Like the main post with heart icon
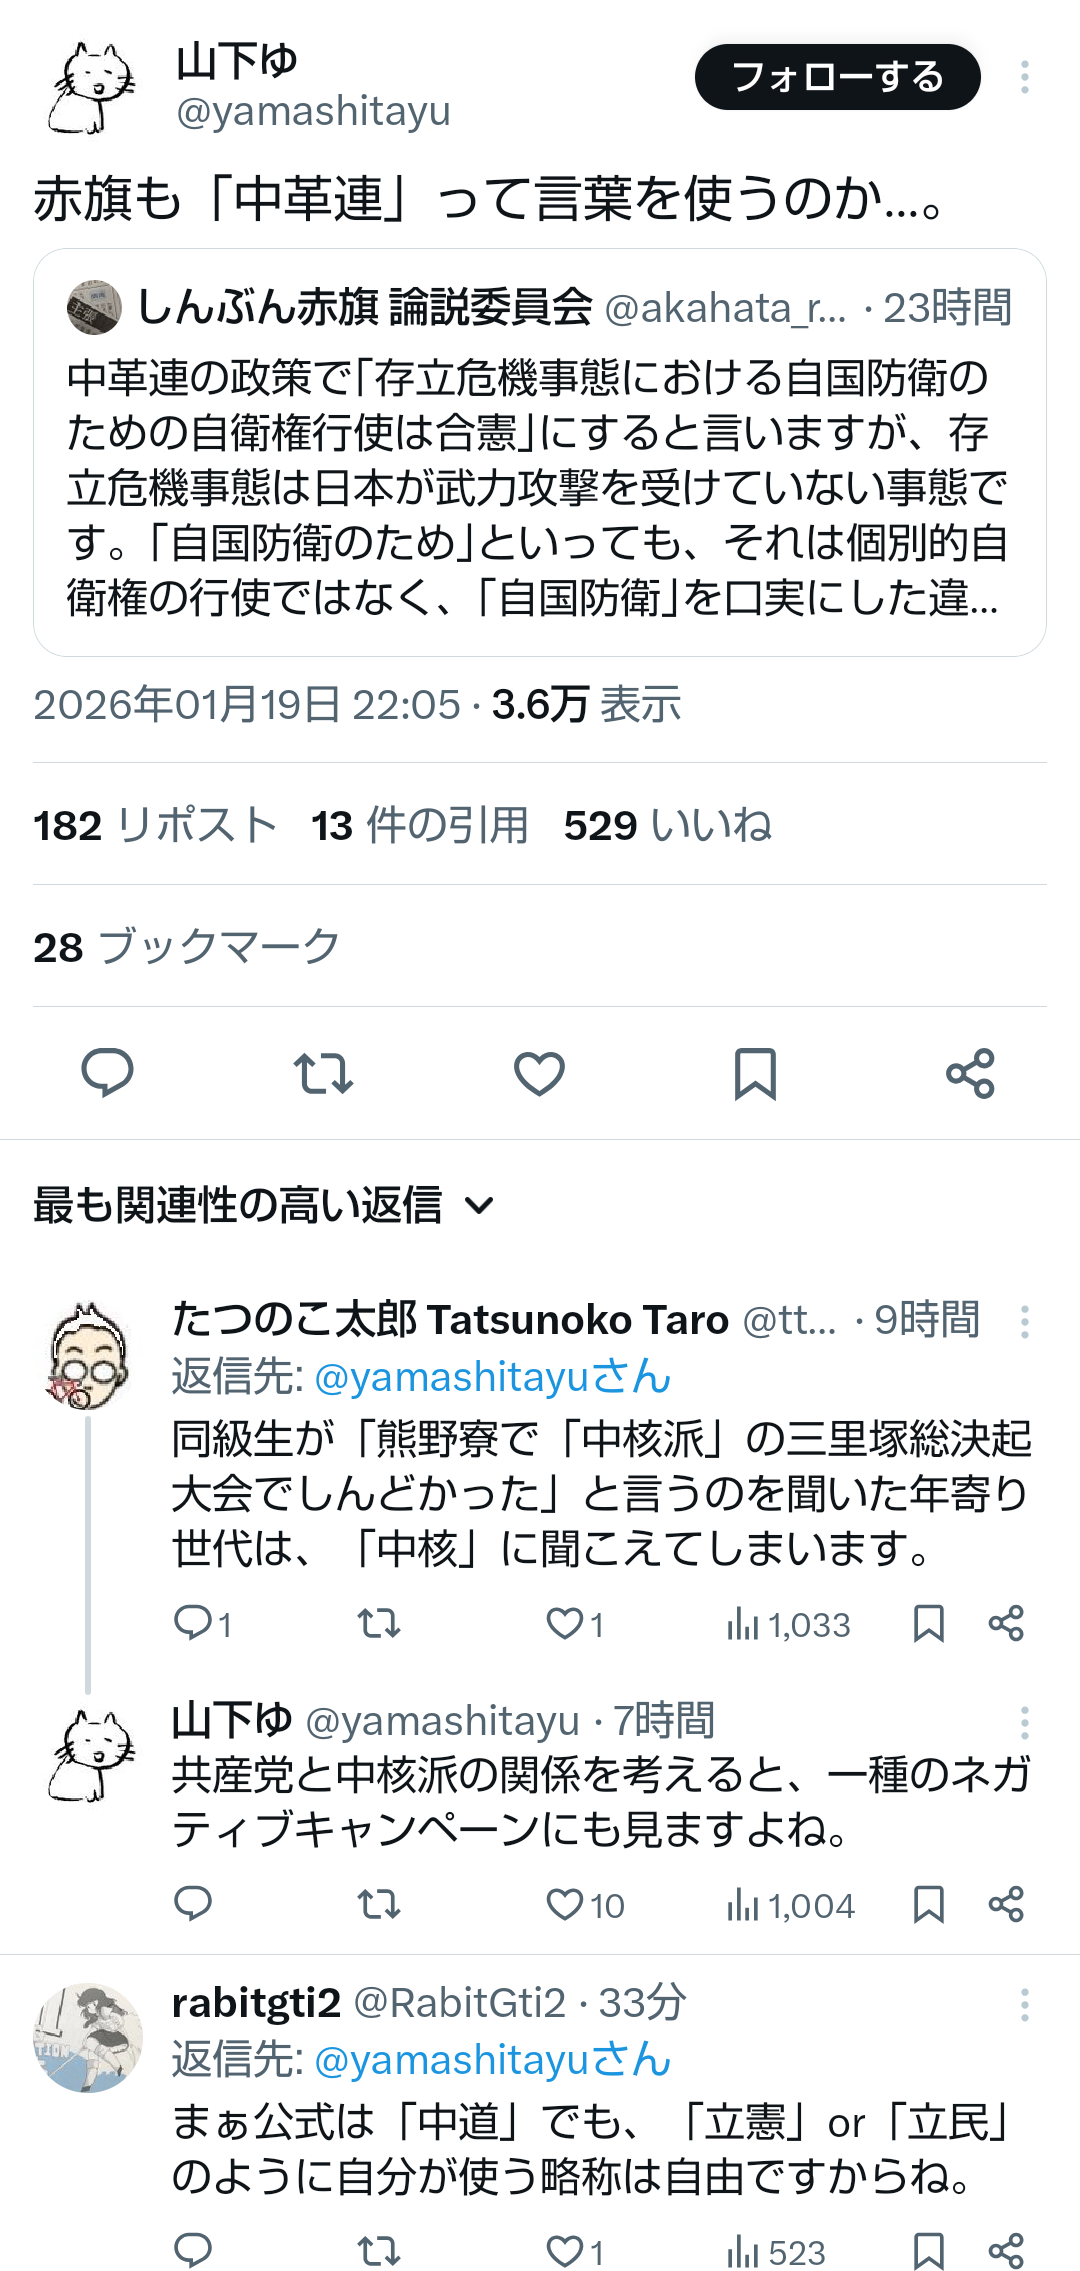This screenshot has width=1080, height=2271. (x=539, y=1073)
